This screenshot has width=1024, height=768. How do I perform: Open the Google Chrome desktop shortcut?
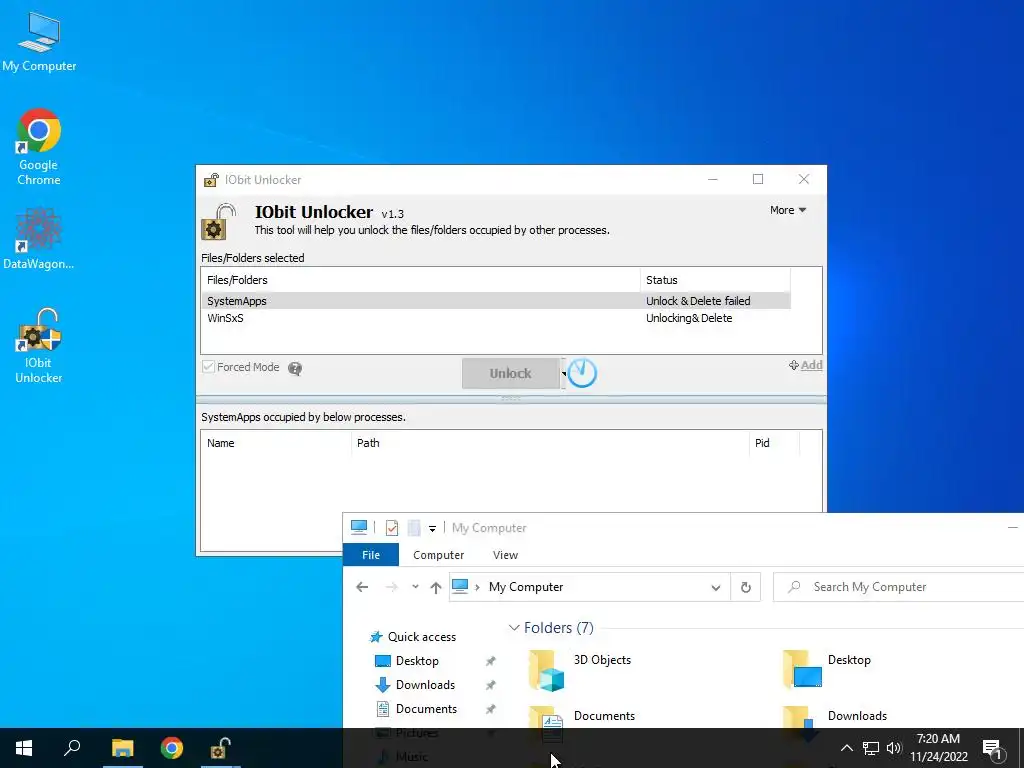(x=39, y=147)
